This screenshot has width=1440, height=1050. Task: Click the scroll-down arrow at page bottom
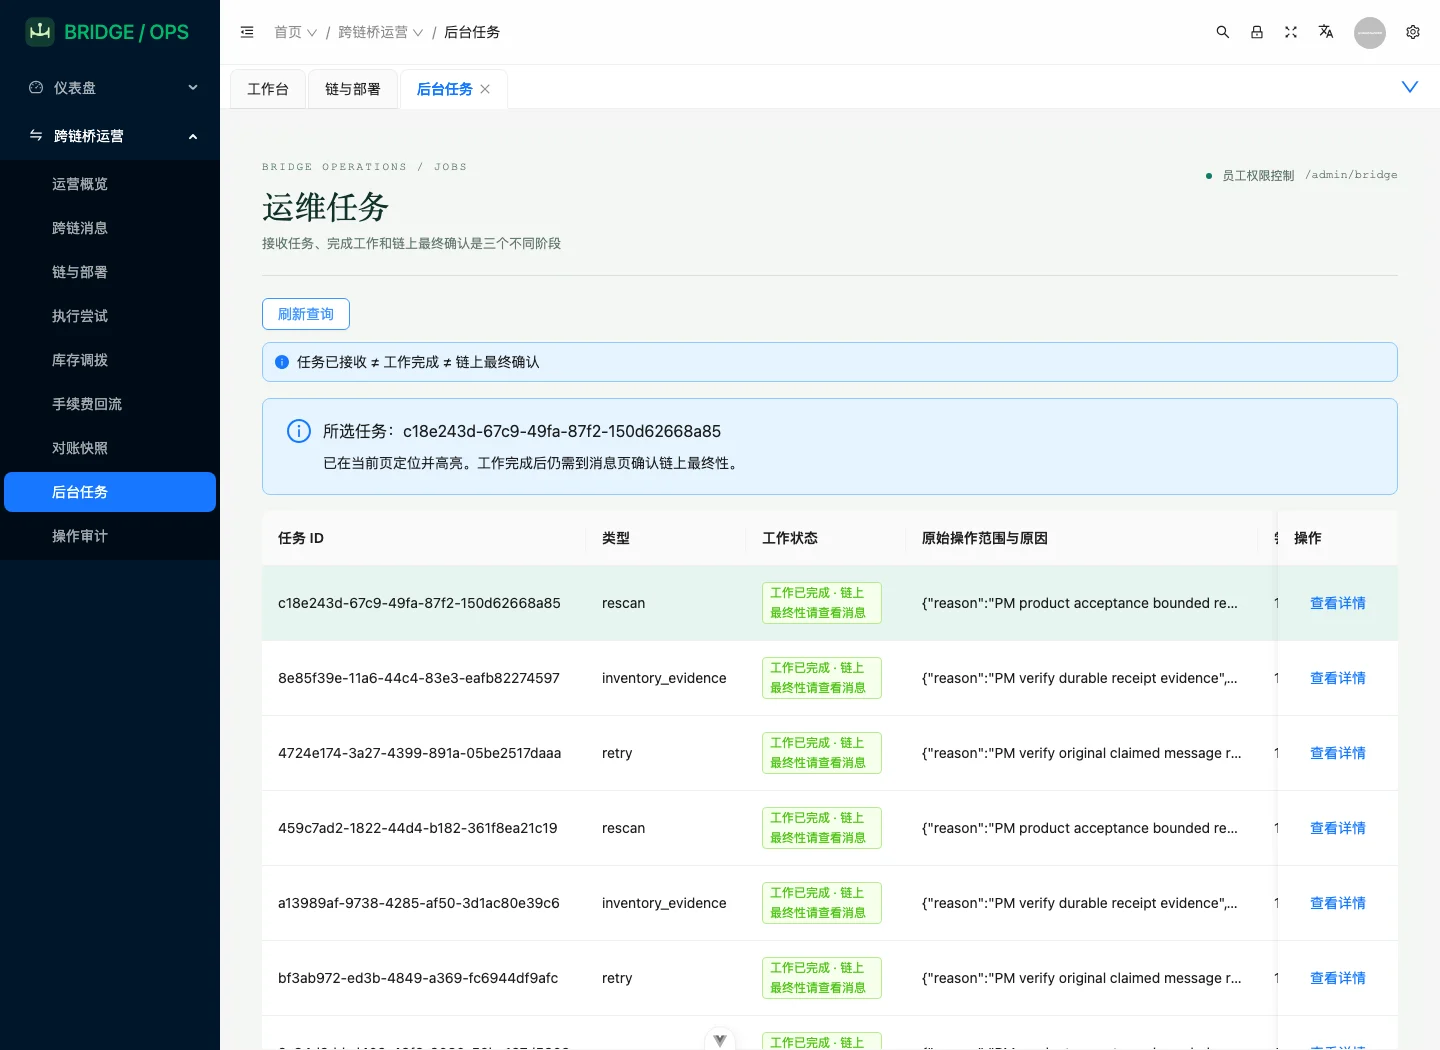(x=720, y=1039)
